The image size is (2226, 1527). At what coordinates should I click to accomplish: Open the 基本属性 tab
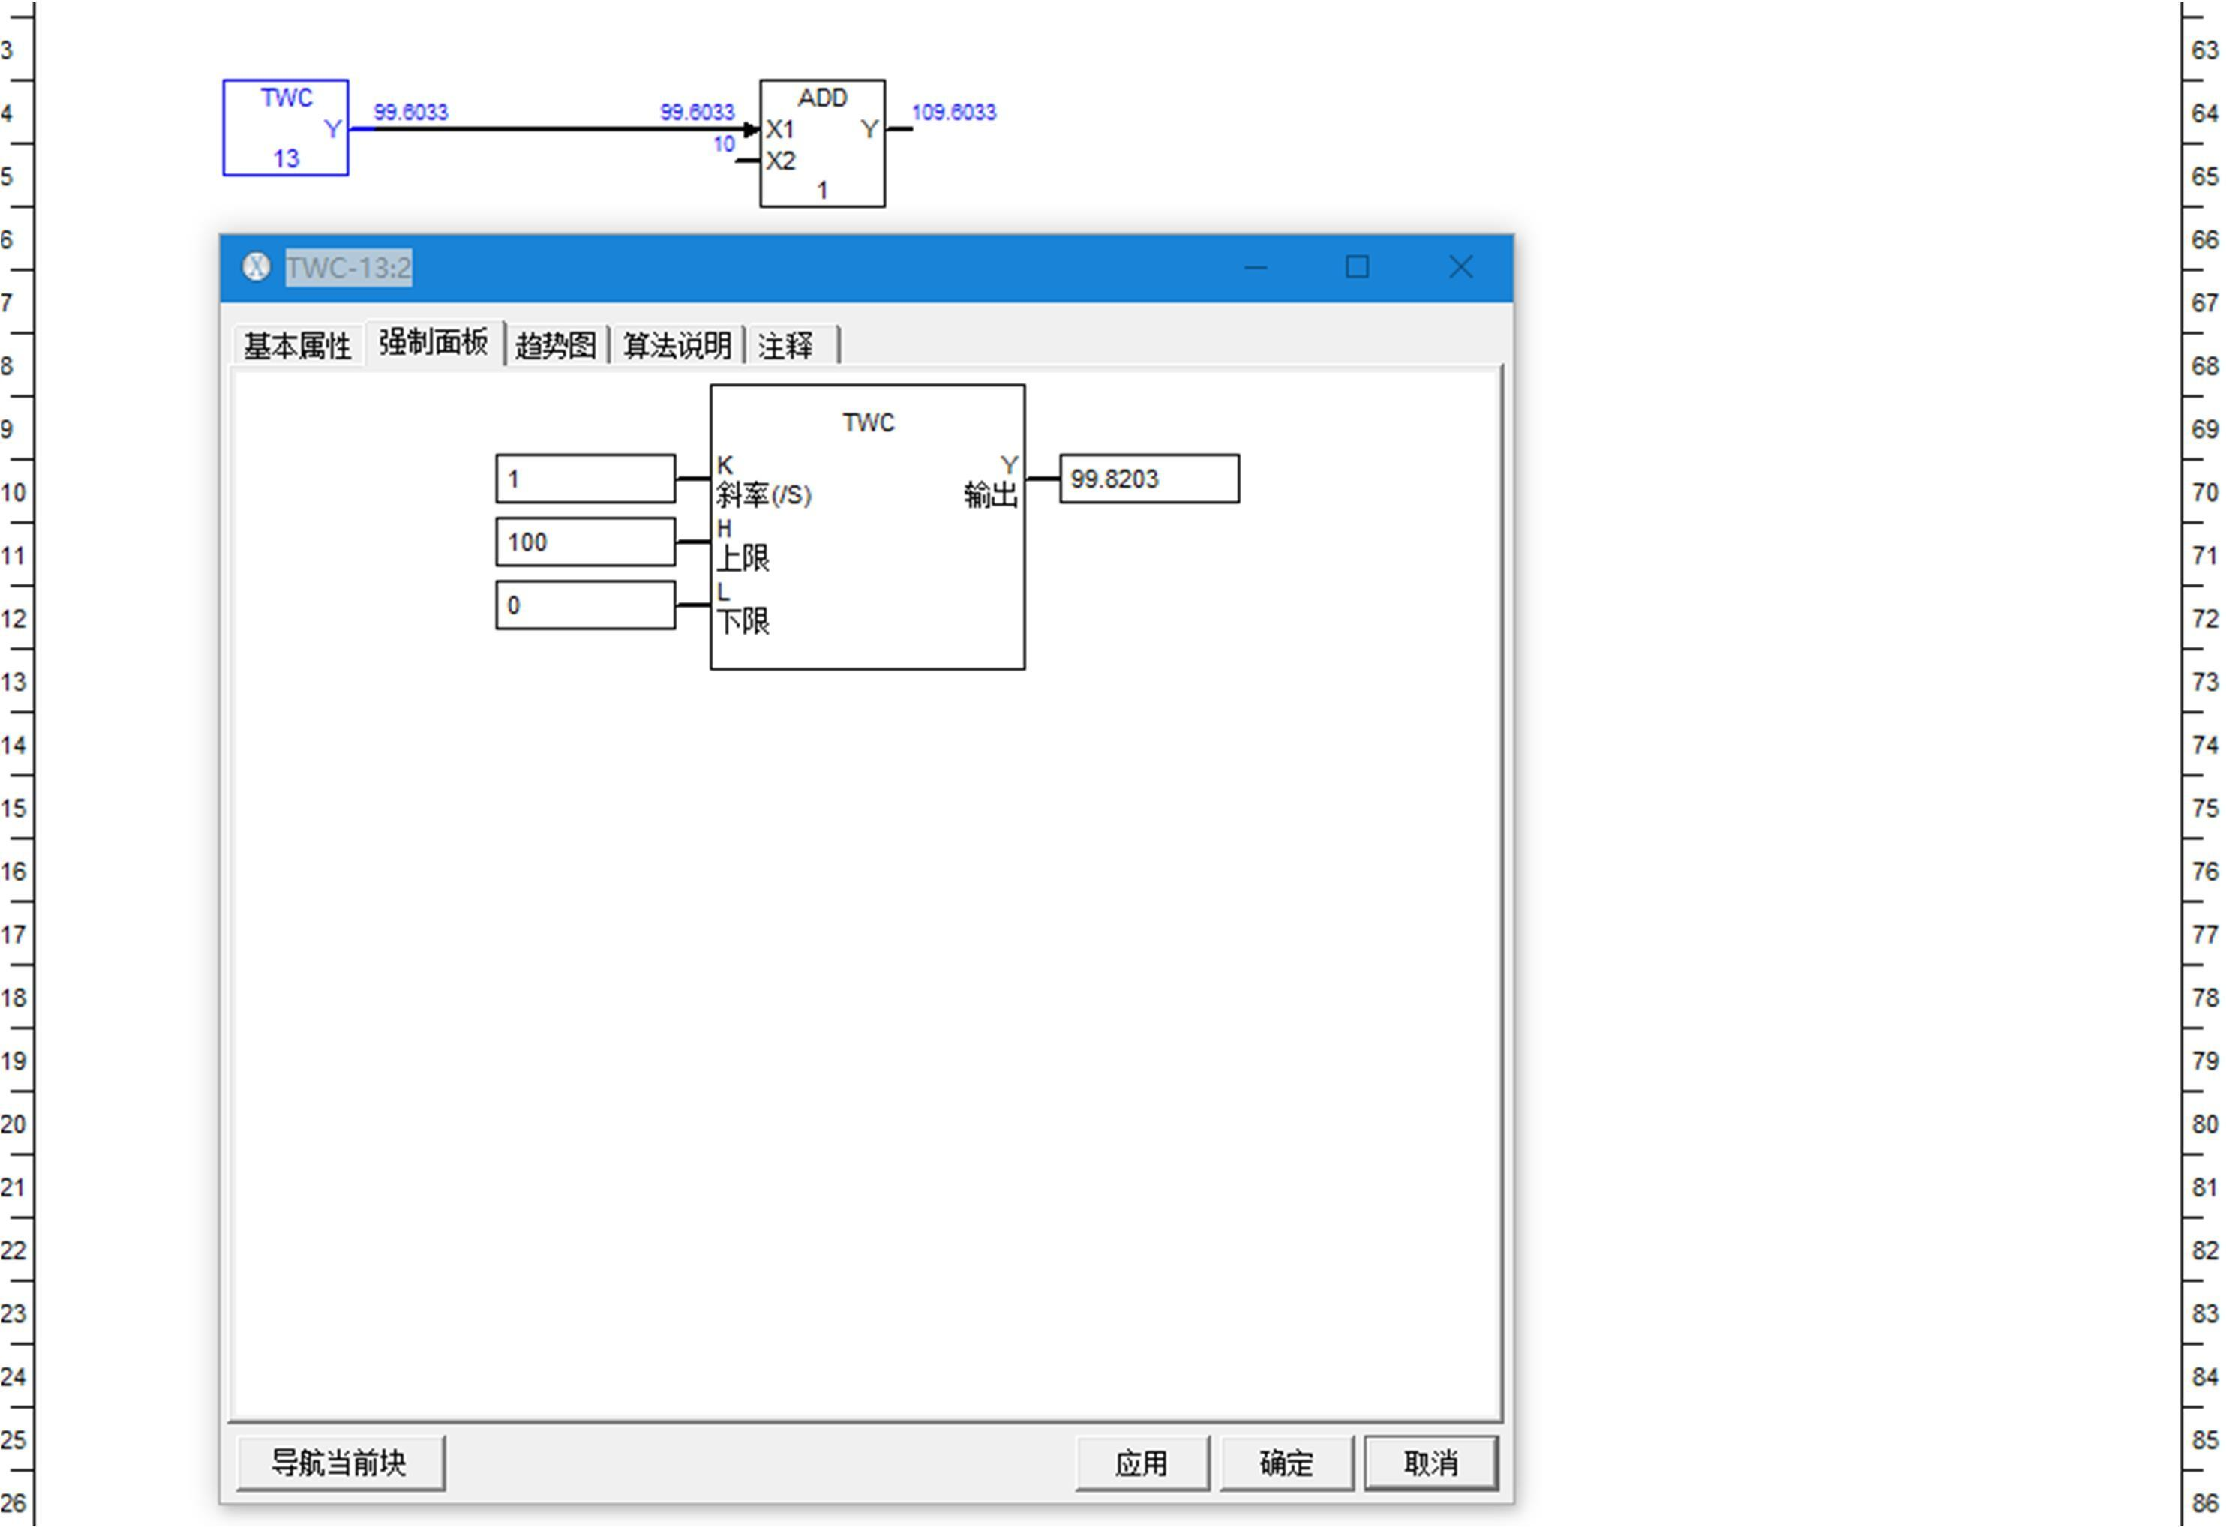point(297,346)
